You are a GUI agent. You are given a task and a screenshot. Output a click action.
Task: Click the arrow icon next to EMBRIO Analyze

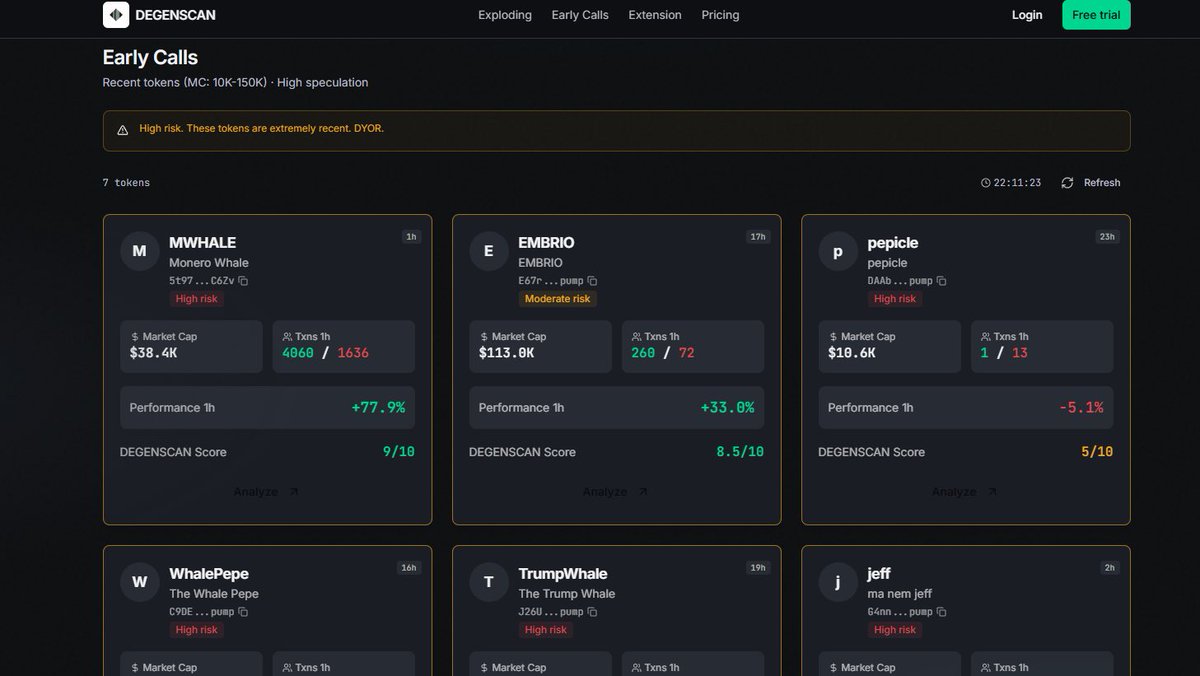coord(642,492)
